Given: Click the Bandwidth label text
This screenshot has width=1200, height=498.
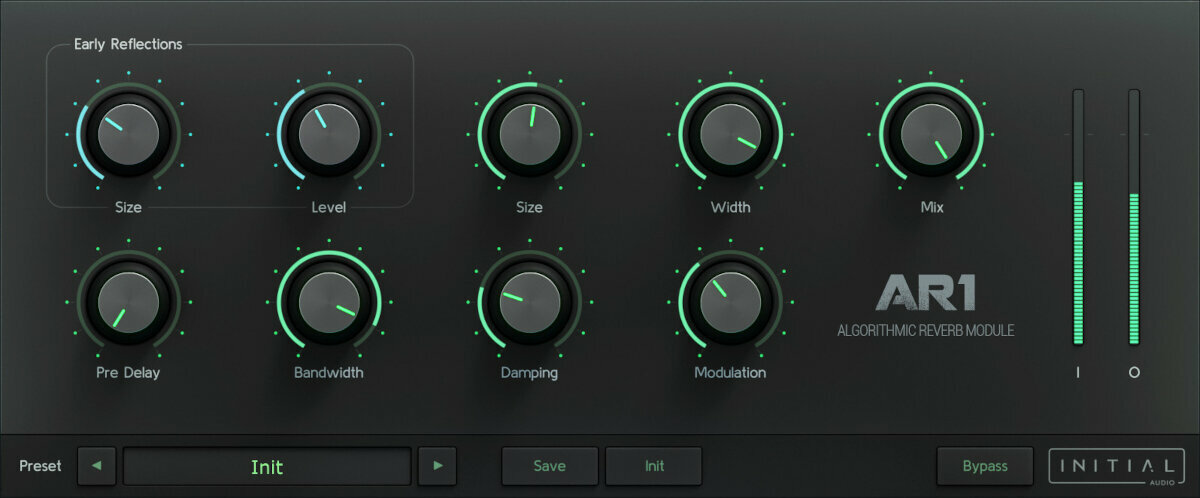Looking at the screenshot, I should coord(329,373).
